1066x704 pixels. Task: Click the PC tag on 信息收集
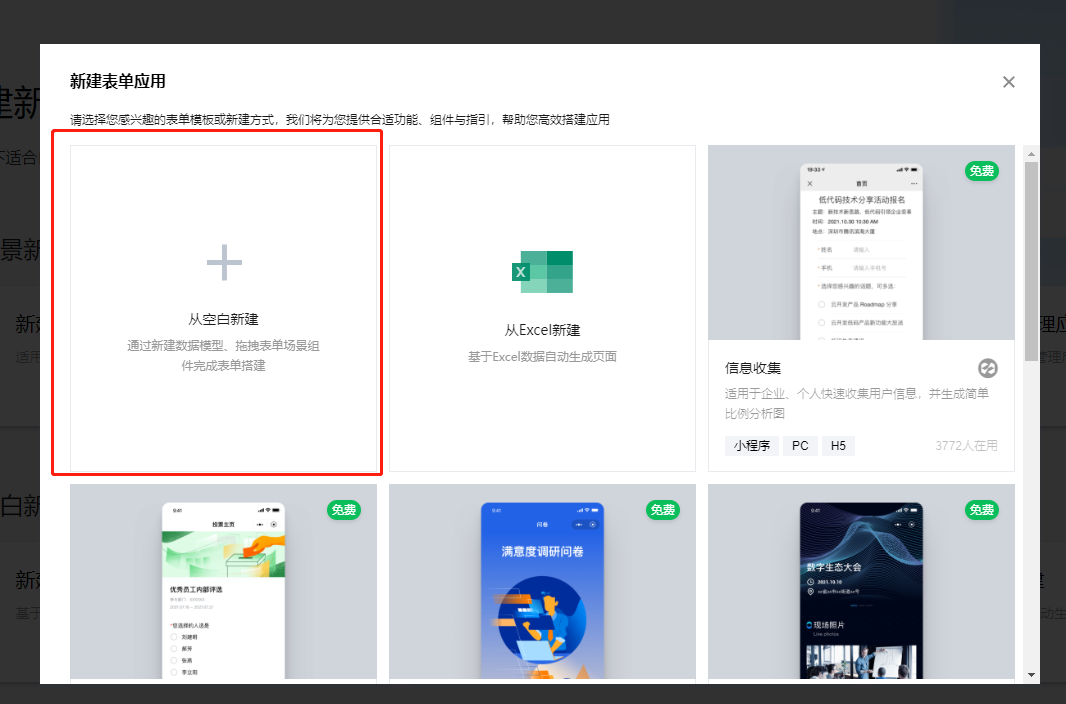[x=800, y=446]
